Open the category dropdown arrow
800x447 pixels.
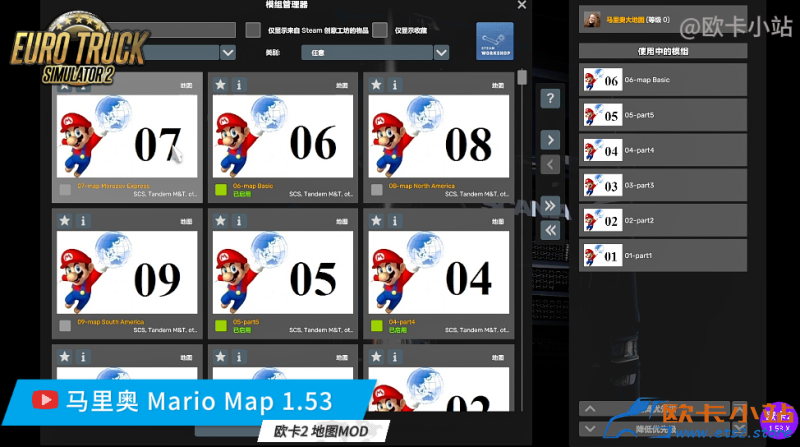[x=441, y=53]
